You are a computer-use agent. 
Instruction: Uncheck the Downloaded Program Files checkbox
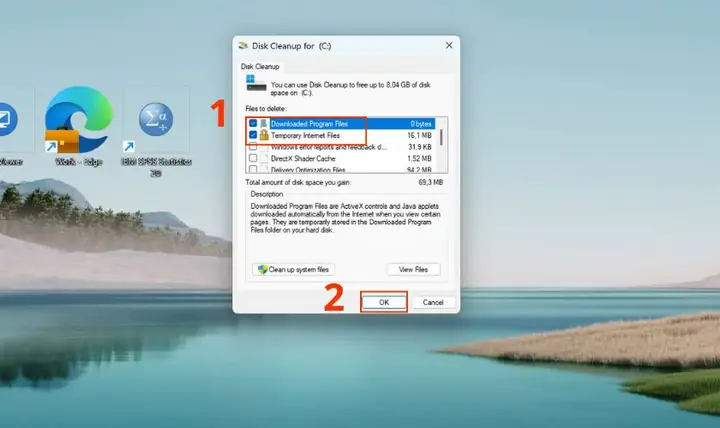pyautogui.click(x=253, y=123)
